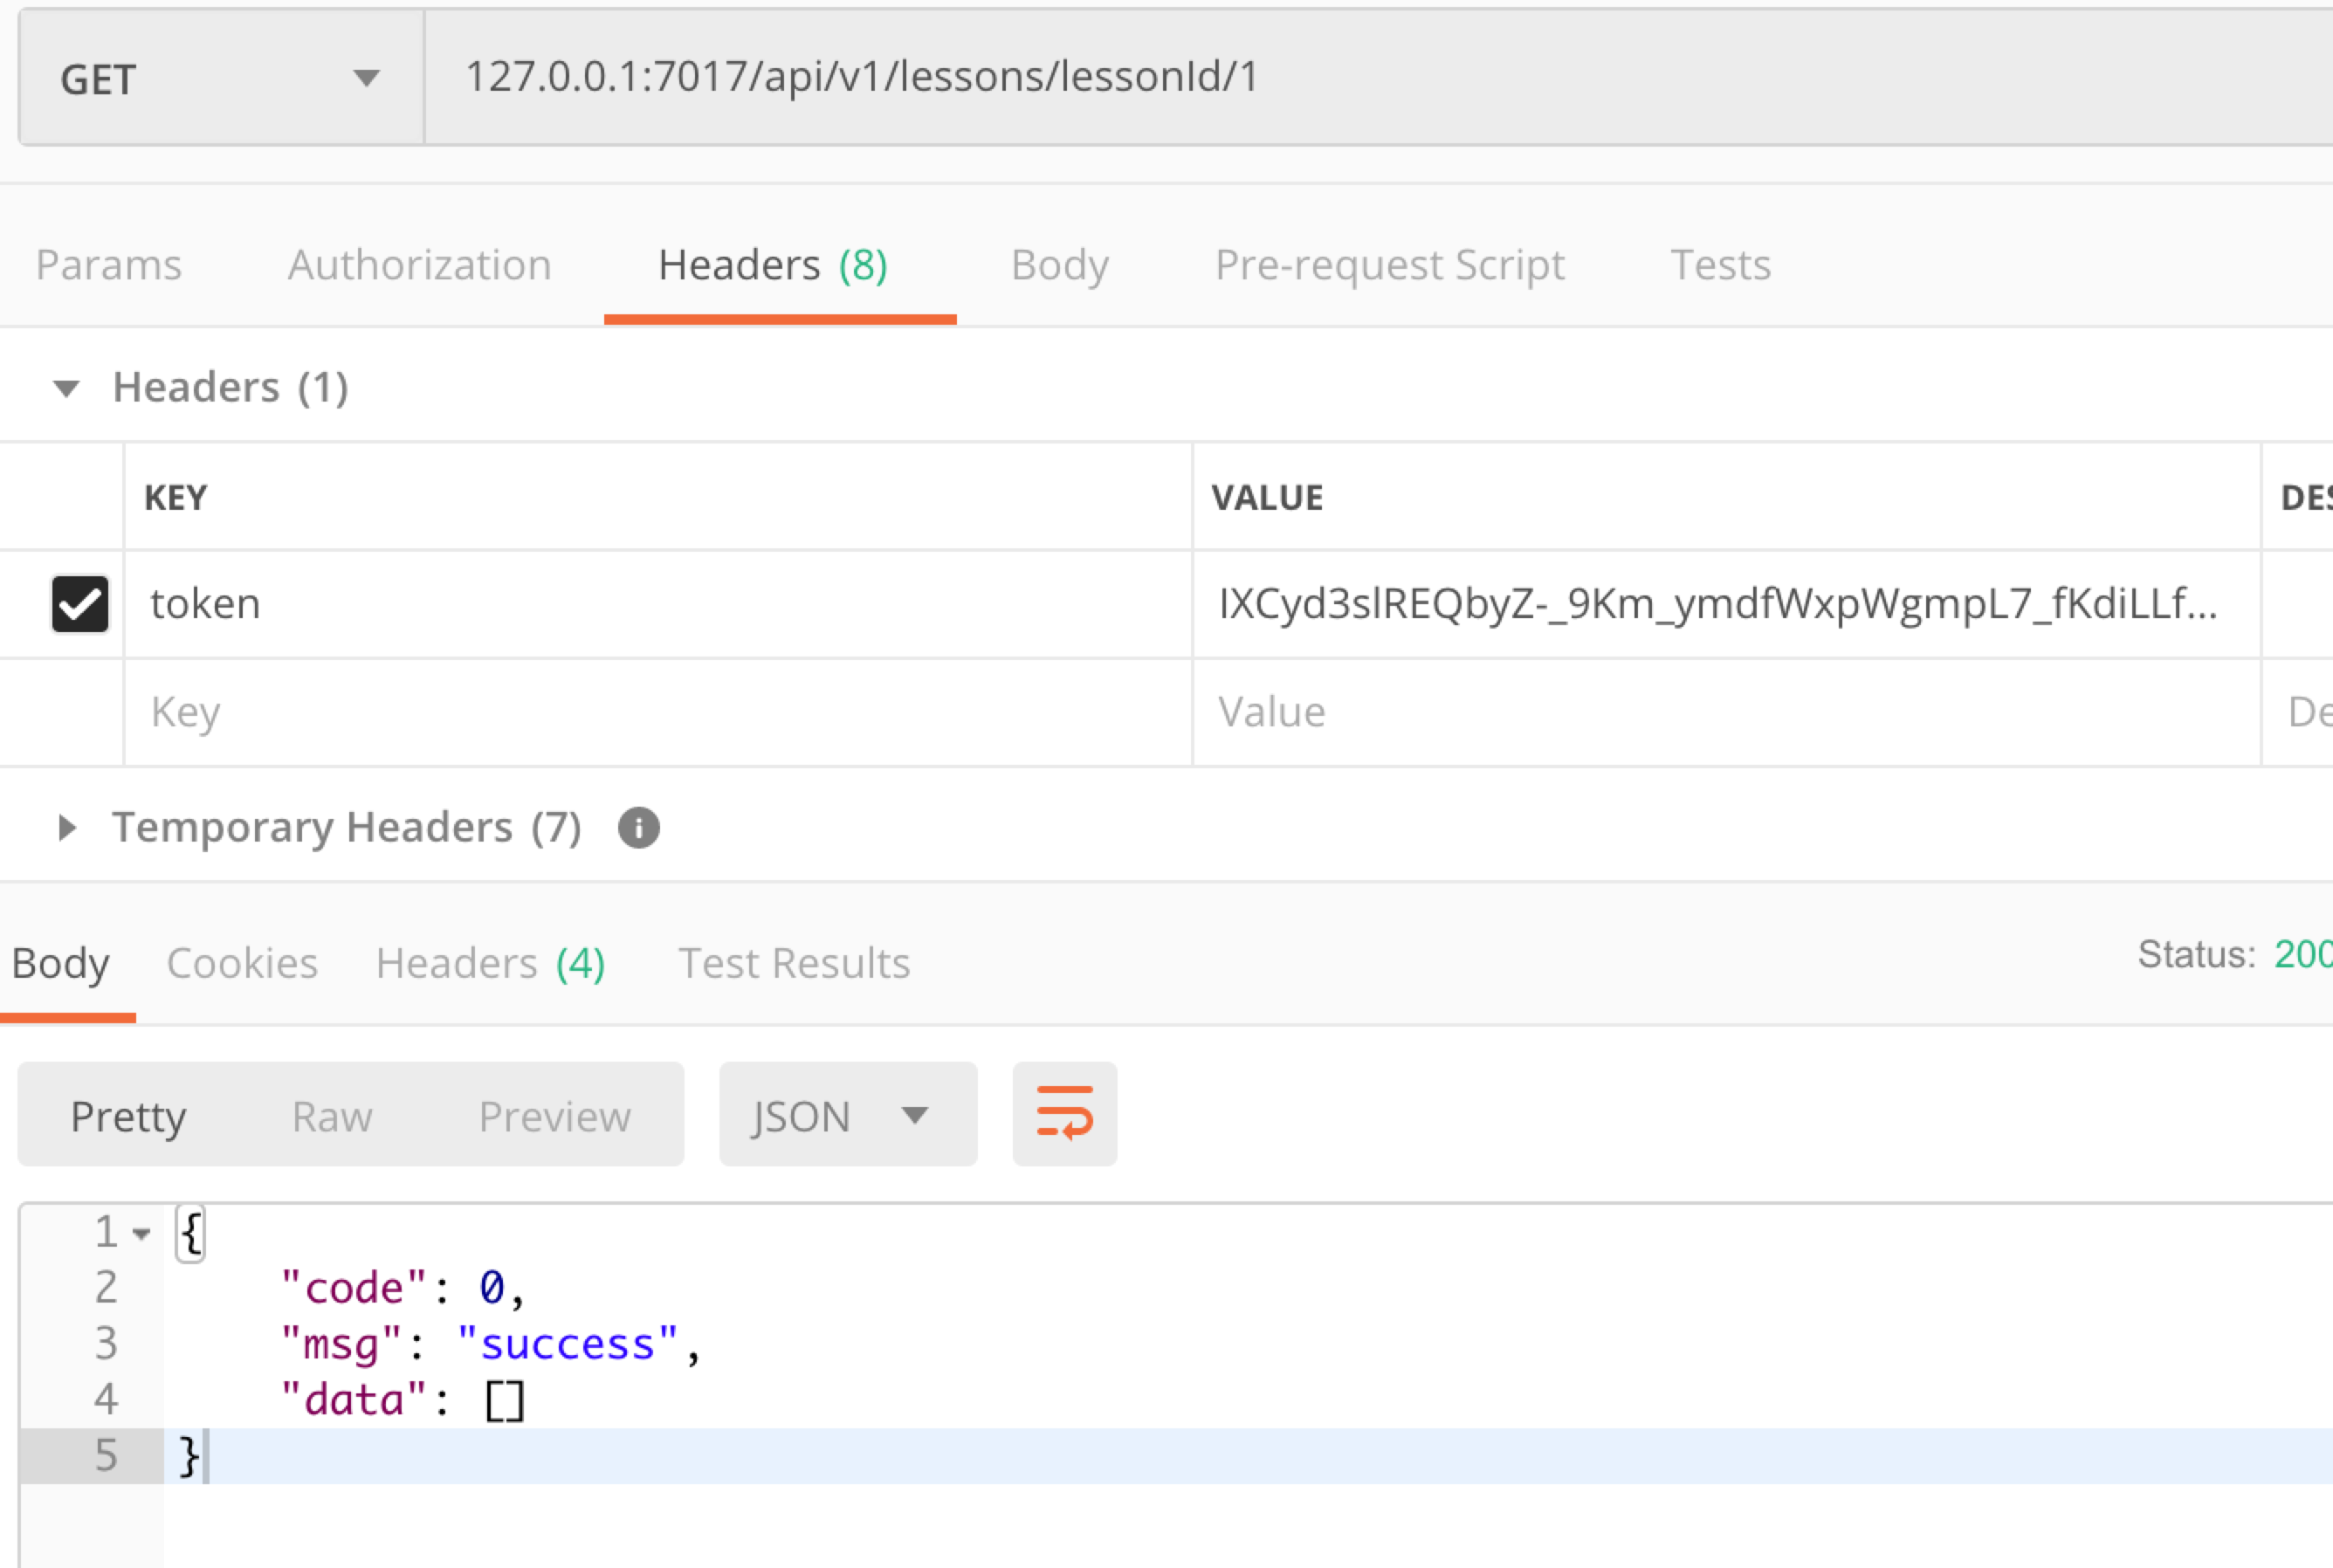Select Preview response view

pos(554,1116)
